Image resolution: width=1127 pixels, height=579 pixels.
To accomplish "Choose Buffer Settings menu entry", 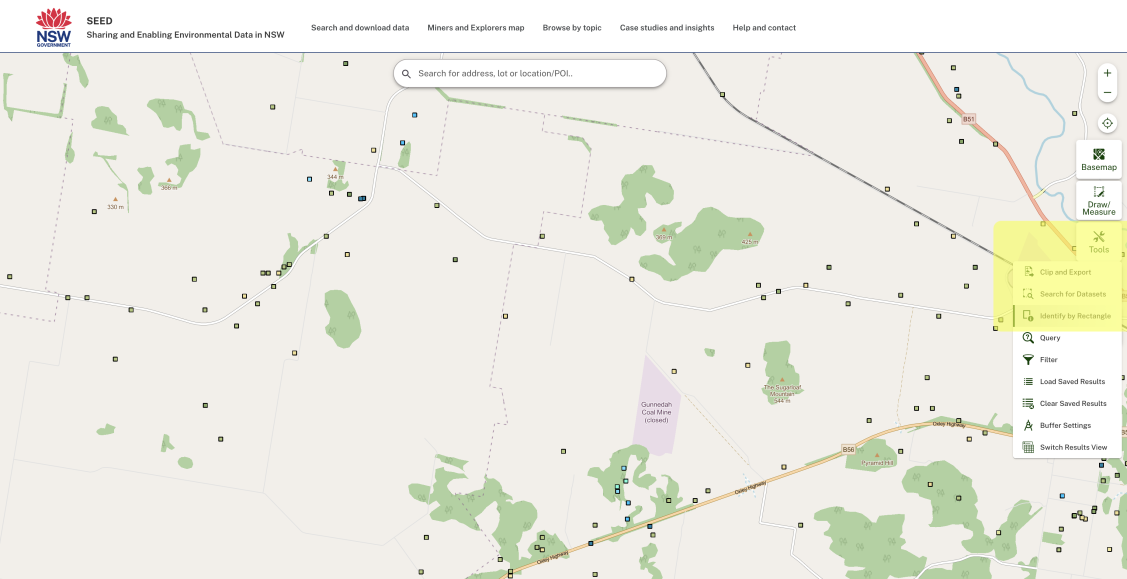I will tap(1067, 425).
